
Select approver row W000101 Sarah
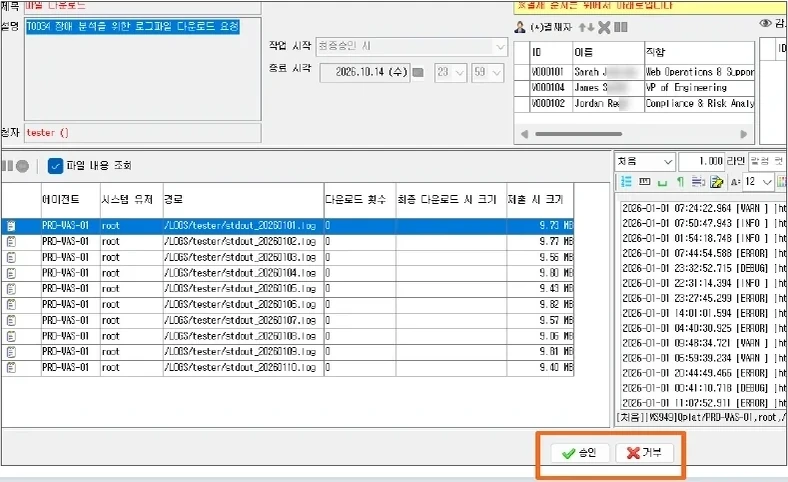tap(634, 72)
